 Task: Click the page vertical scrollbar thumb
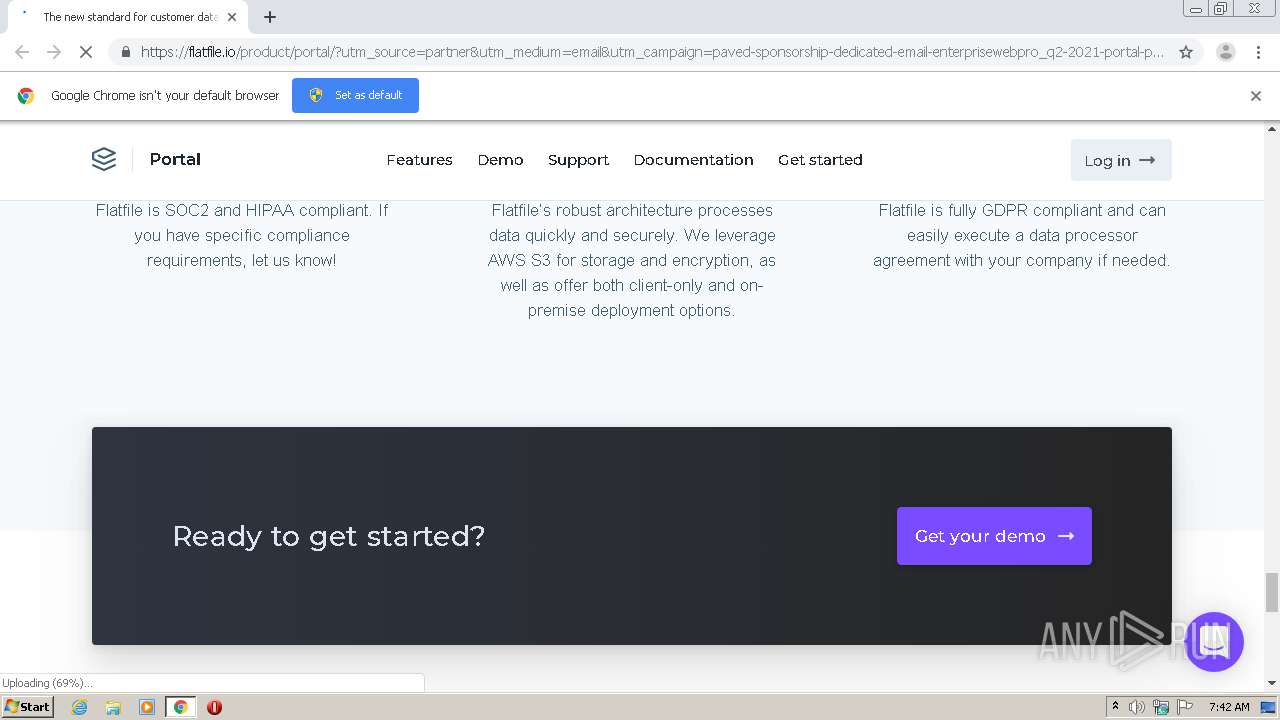(x=1272, y=592)
